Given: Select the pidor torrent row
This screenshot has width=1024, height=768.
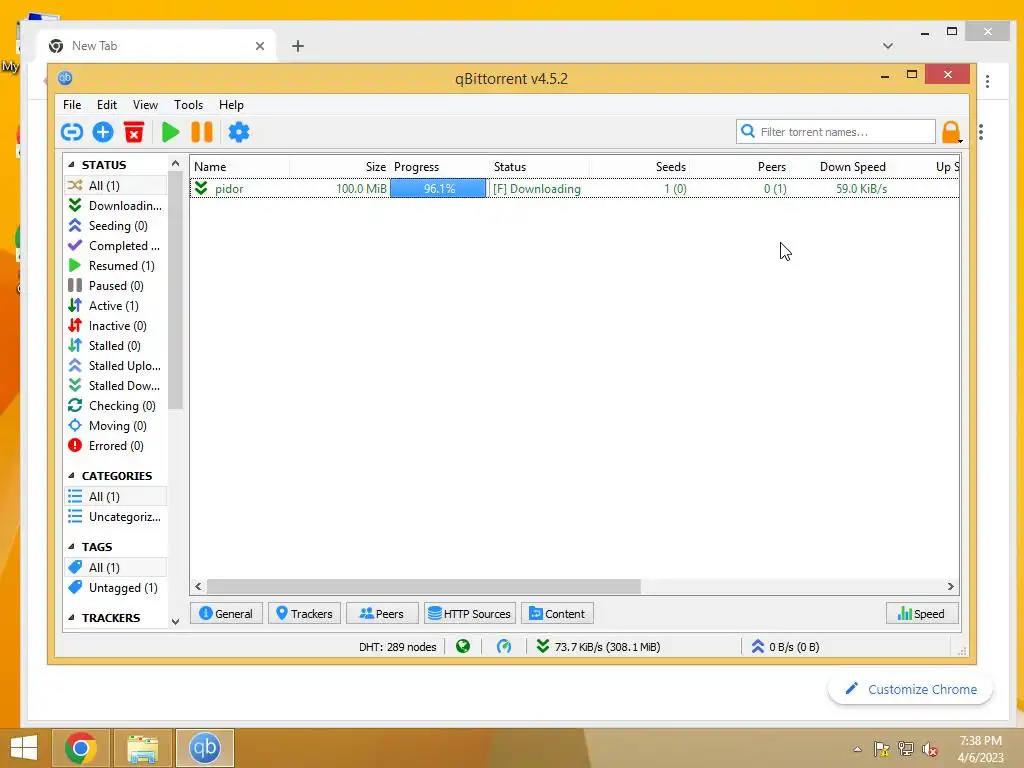Looking at the screenshot, I should click(x=575, y=189).
